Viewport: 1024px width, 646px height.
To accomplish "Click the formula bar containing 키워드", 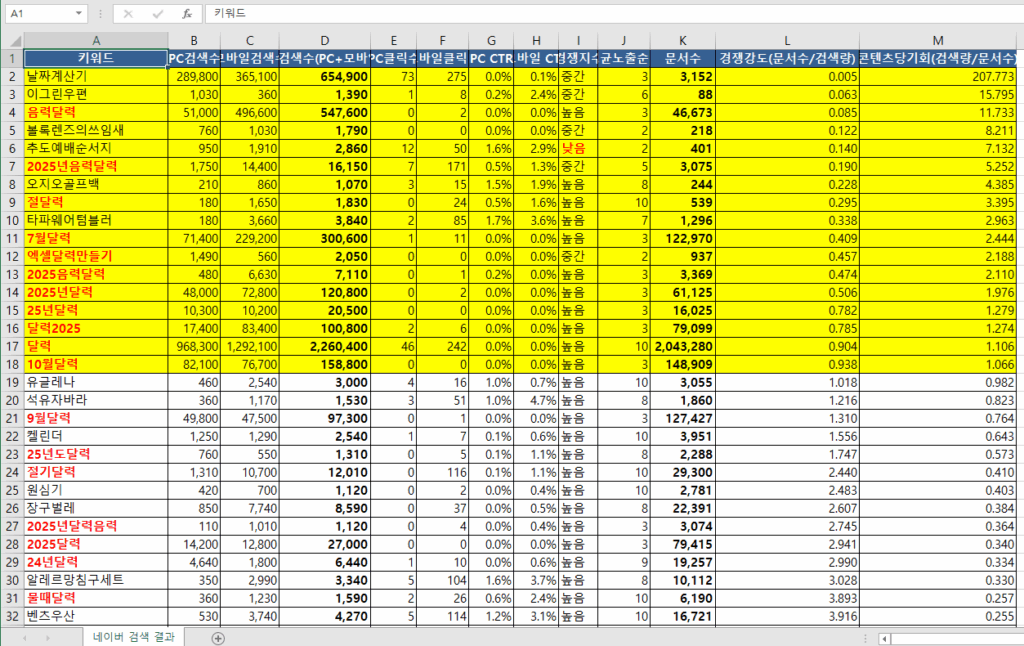I will (614, 13).
